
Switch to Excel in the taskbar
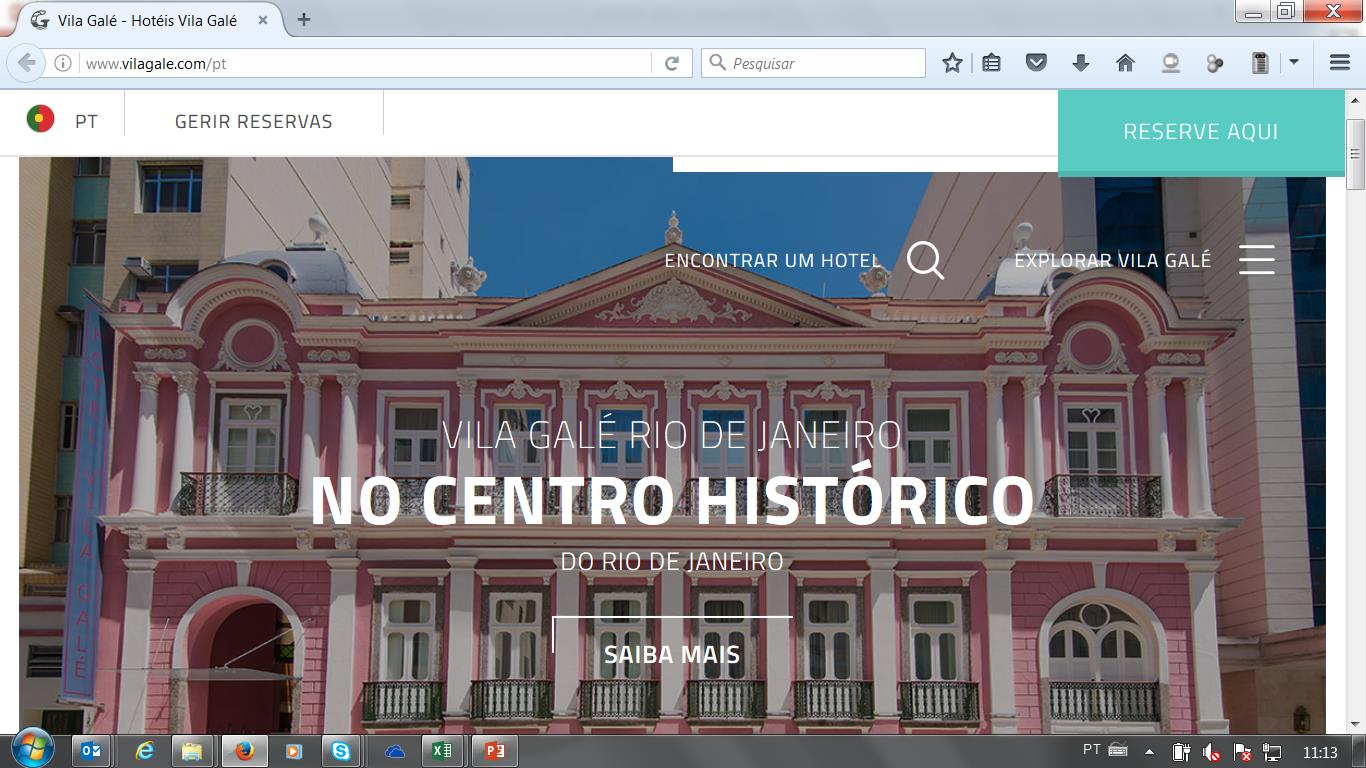[x=441, y=751]
